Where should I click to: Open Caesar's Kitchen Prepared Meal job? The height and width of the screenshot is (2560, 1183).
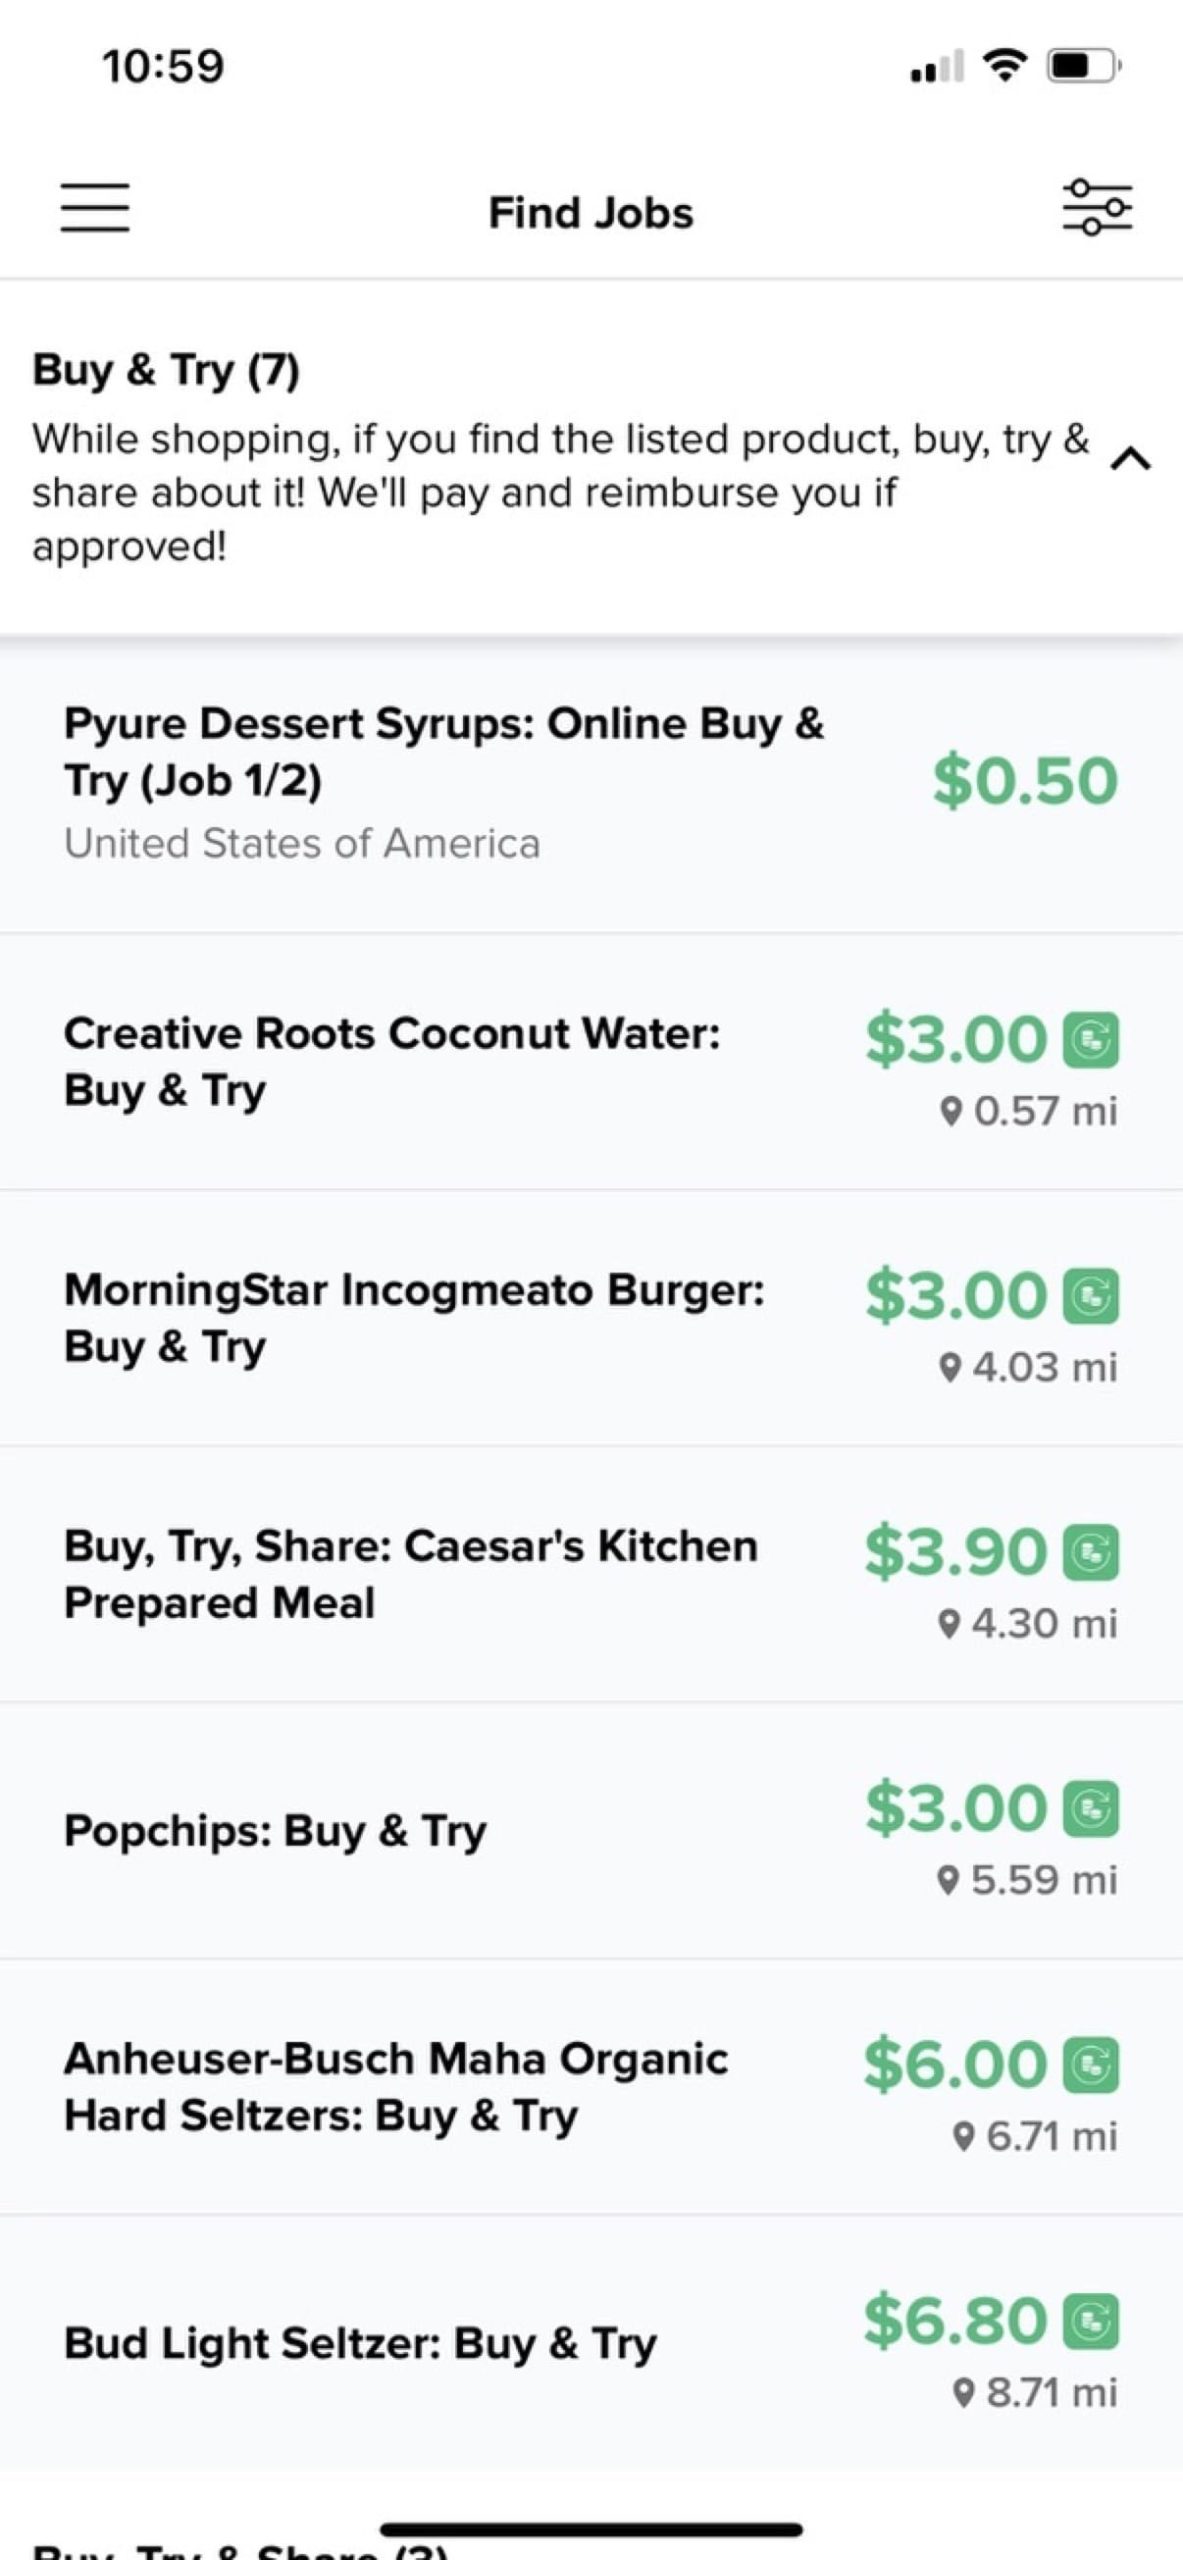point(410,1574)
